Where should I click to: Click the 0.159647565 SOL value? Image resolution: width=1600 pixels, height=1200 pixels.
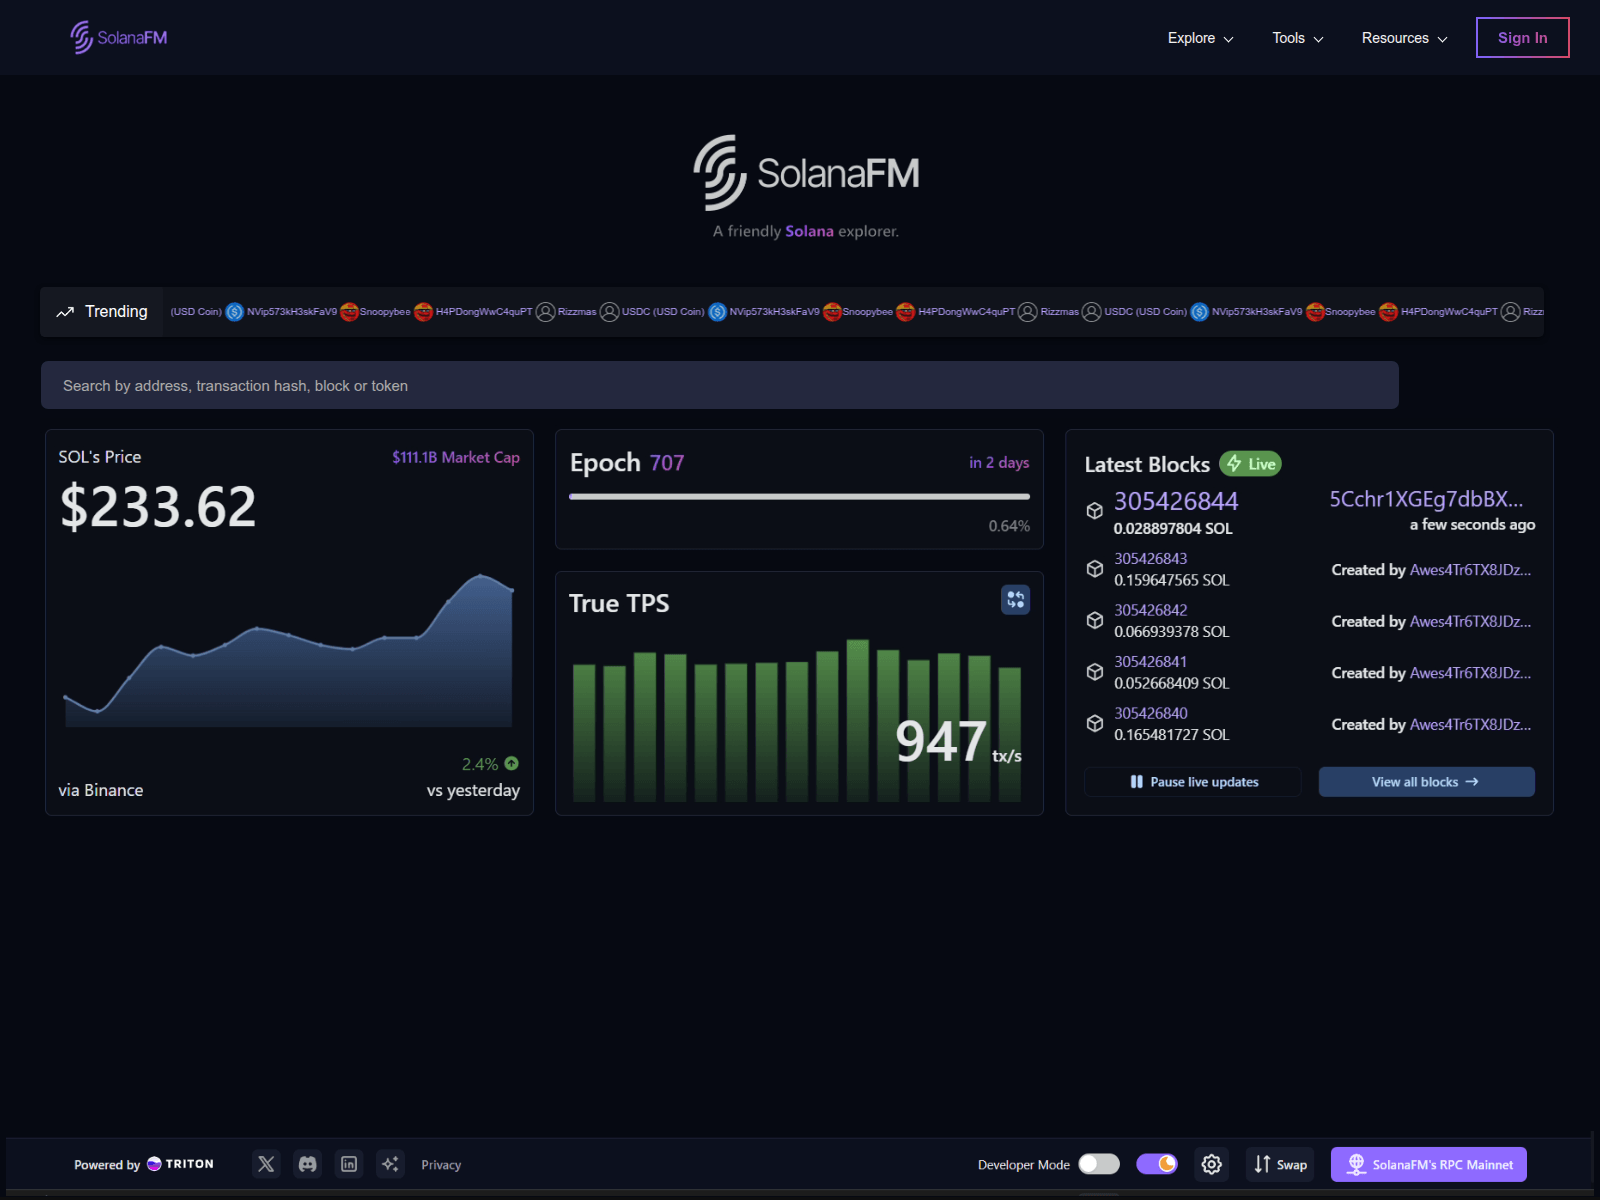coord(1172,580)
